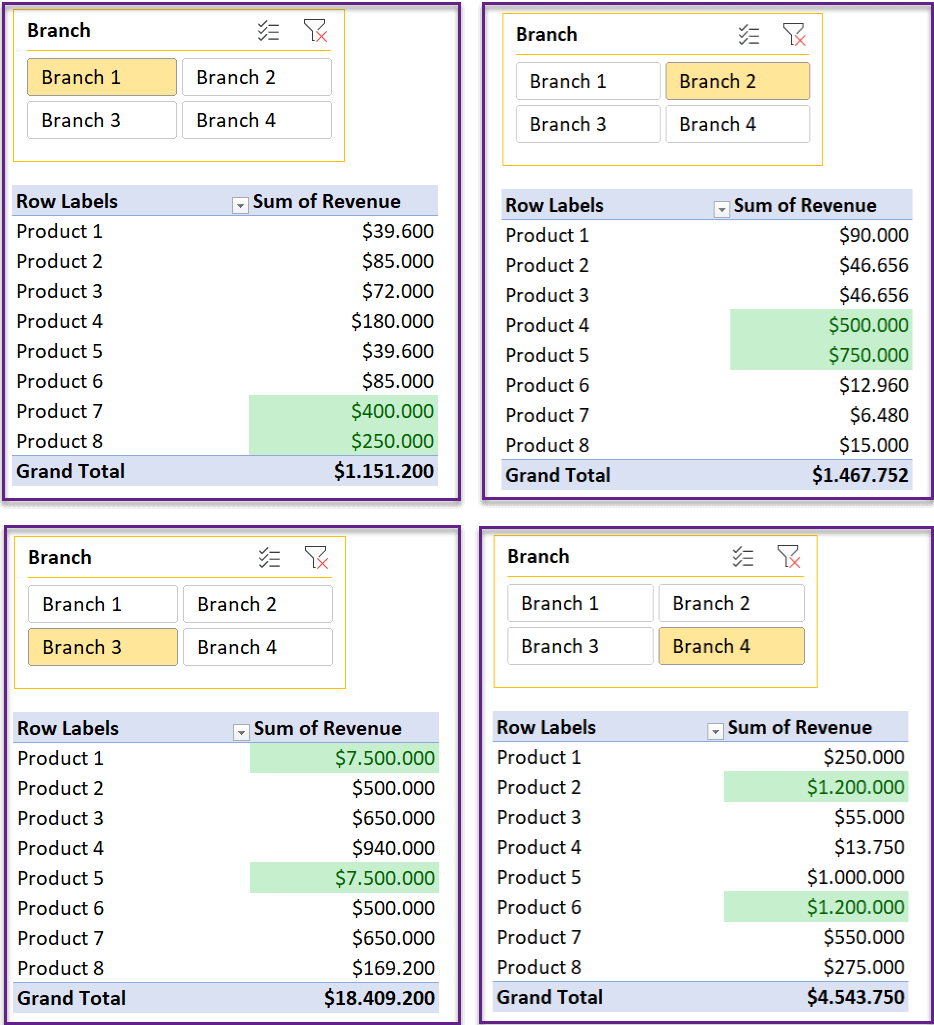Click green highlighted $400.000 cell for Product 7
Image resolution: width=934 pixels, height=1025 pixels.
[x=343, y=411]
